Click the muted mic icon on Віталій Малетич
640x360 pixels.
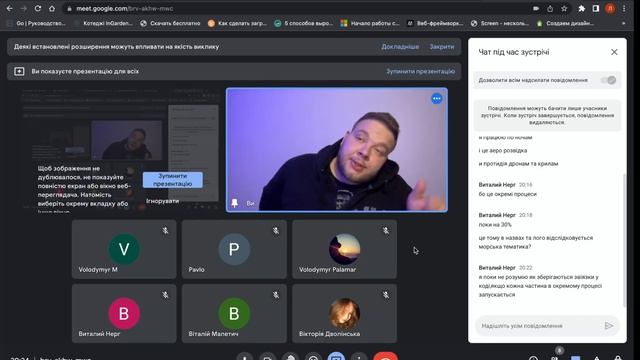coord(276,295)
